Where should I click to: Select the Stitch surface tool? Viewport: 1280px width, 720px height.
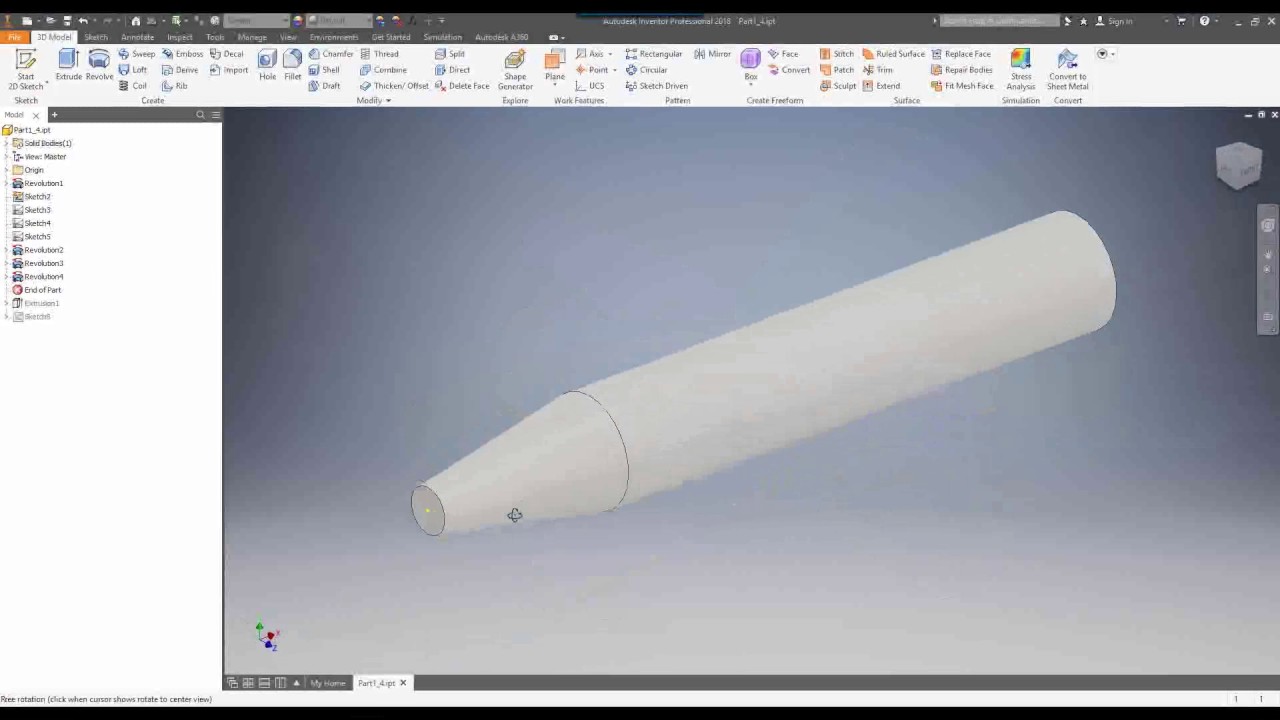837,54
